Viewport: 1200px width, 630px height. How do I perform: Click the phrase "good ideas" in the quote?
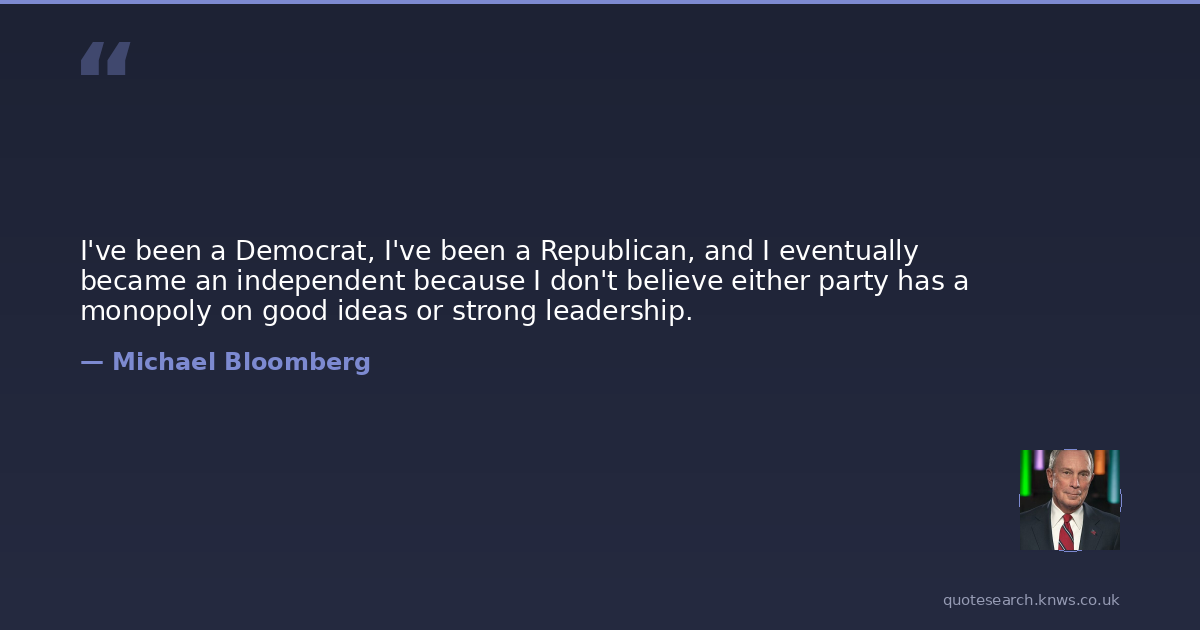336,312
